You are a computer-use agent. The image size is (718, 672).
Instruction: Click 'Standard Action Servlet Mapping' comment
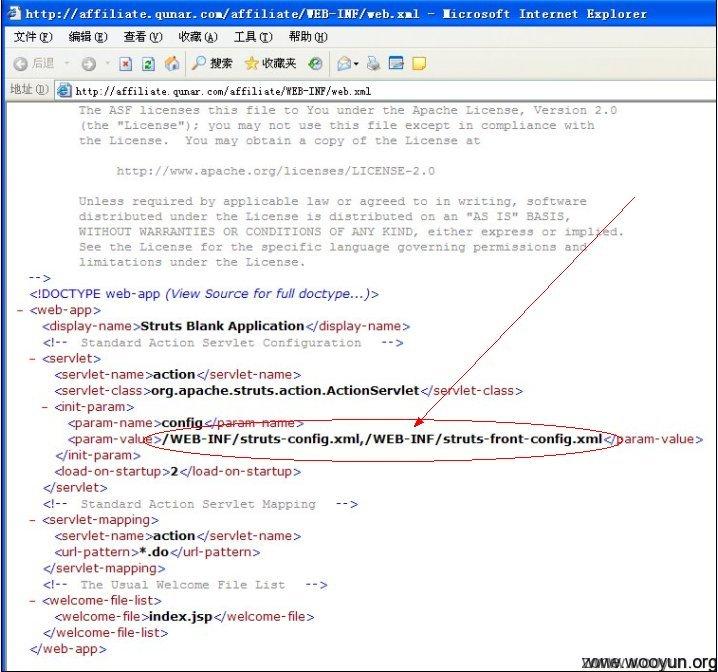tap(198, 504)
